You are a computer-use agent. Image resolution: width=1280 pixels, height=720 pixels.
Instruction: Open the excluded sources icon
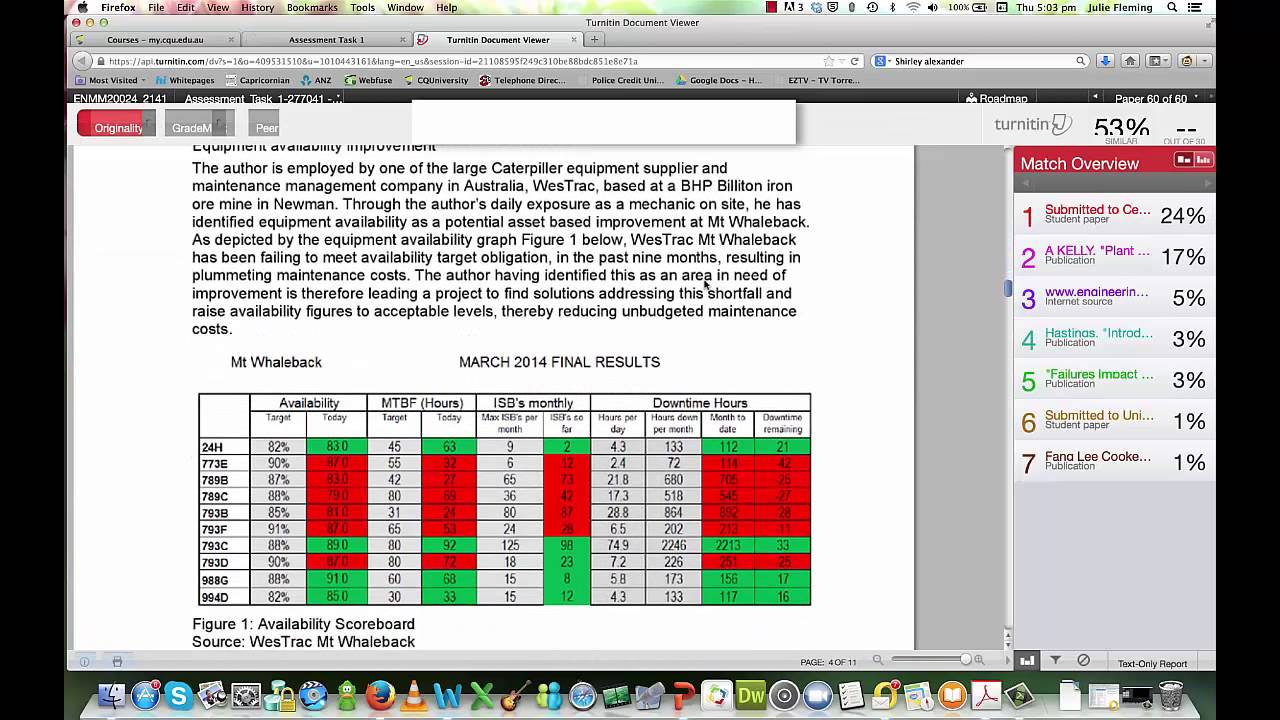1083,661
